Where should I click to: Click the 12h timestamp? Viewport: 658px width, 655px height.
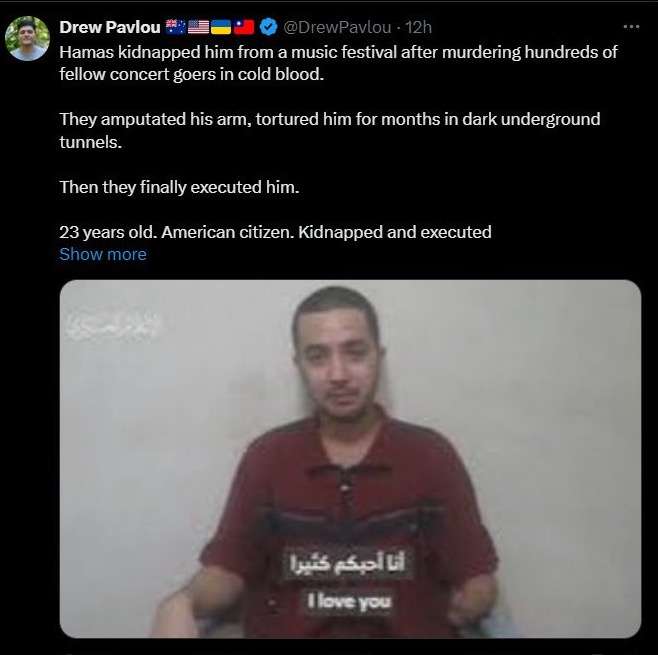pos(418,27)
